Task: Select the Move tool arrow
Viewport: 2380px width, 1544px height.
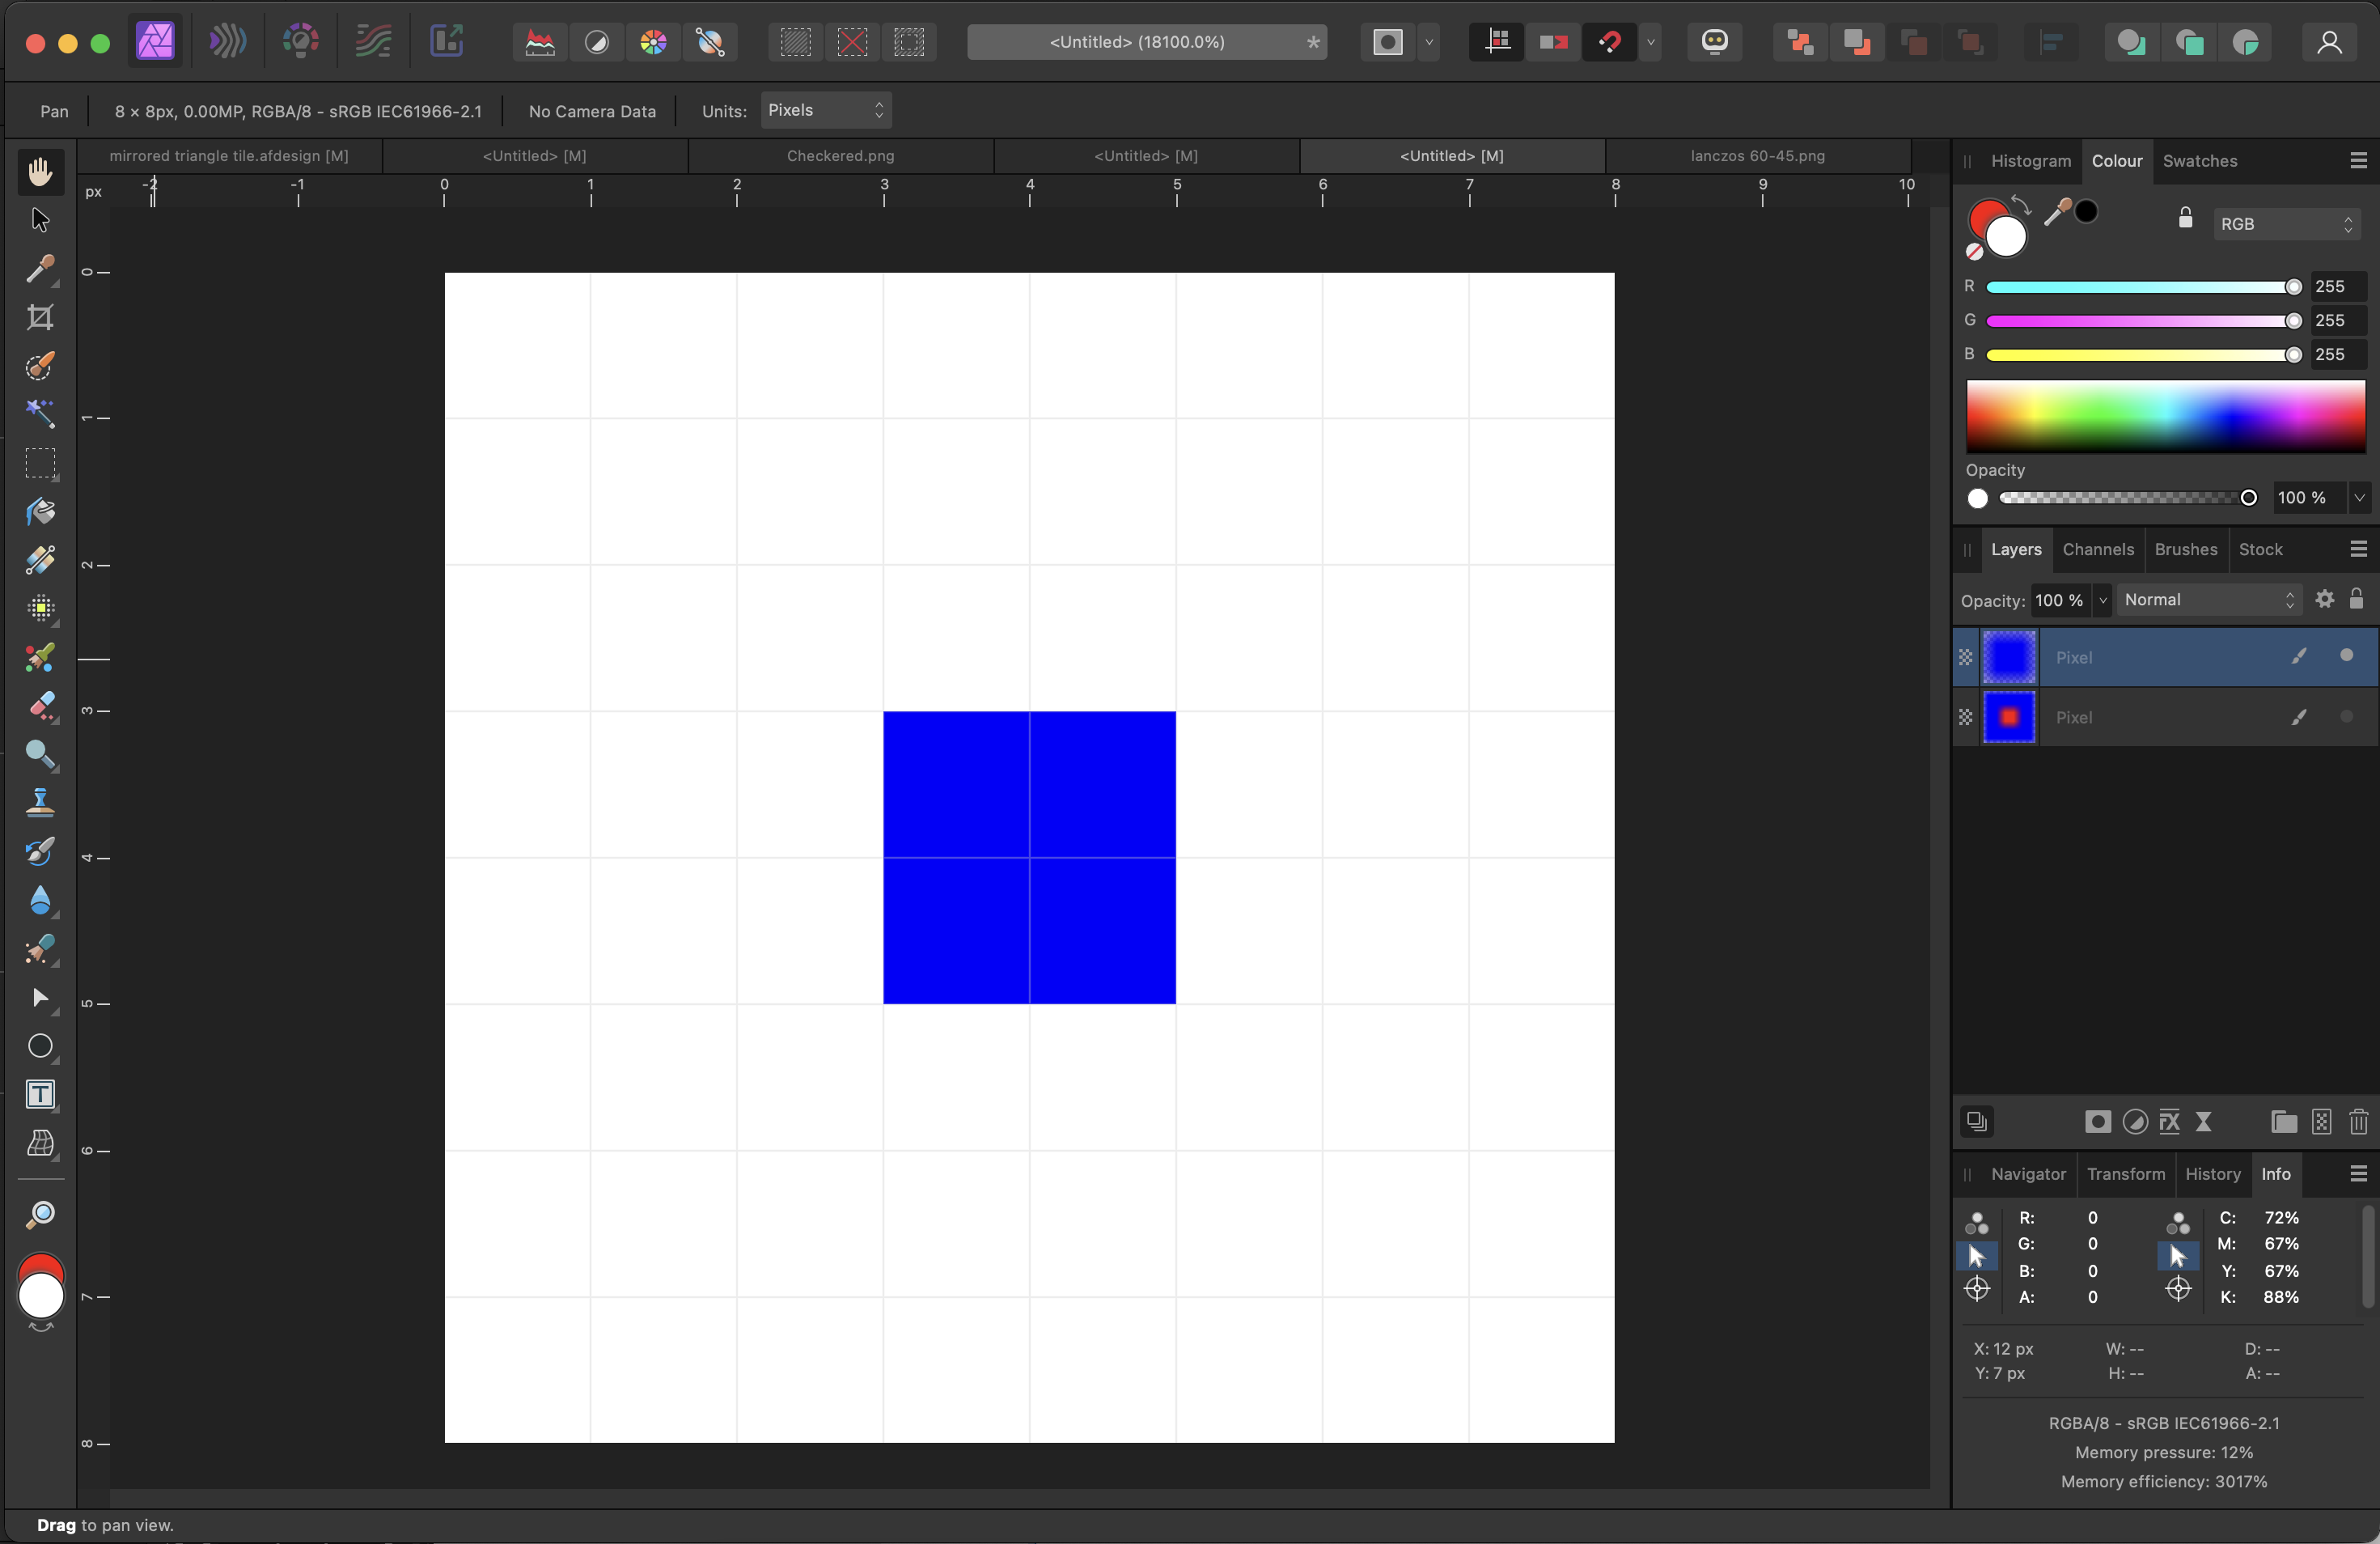Action: click(x=40, y=220)
